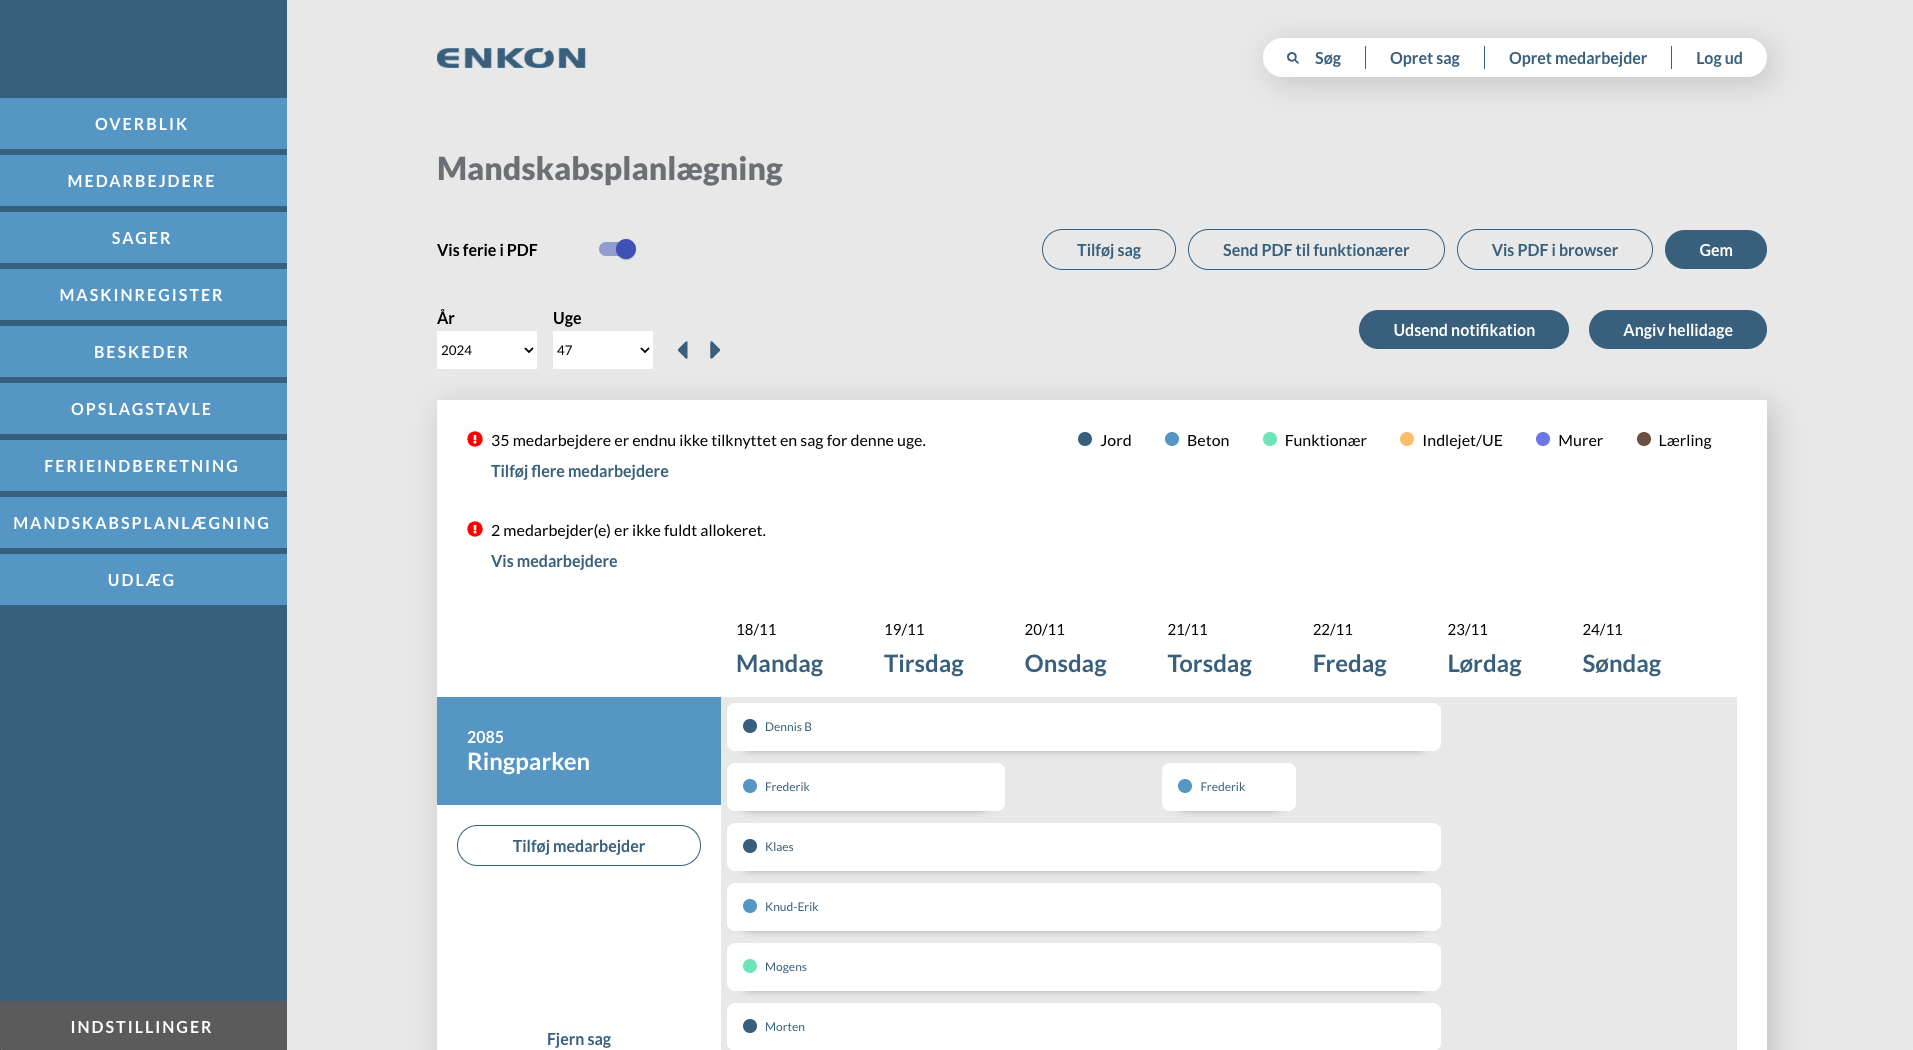Click the Gem save button

(x=1715, y=250)
